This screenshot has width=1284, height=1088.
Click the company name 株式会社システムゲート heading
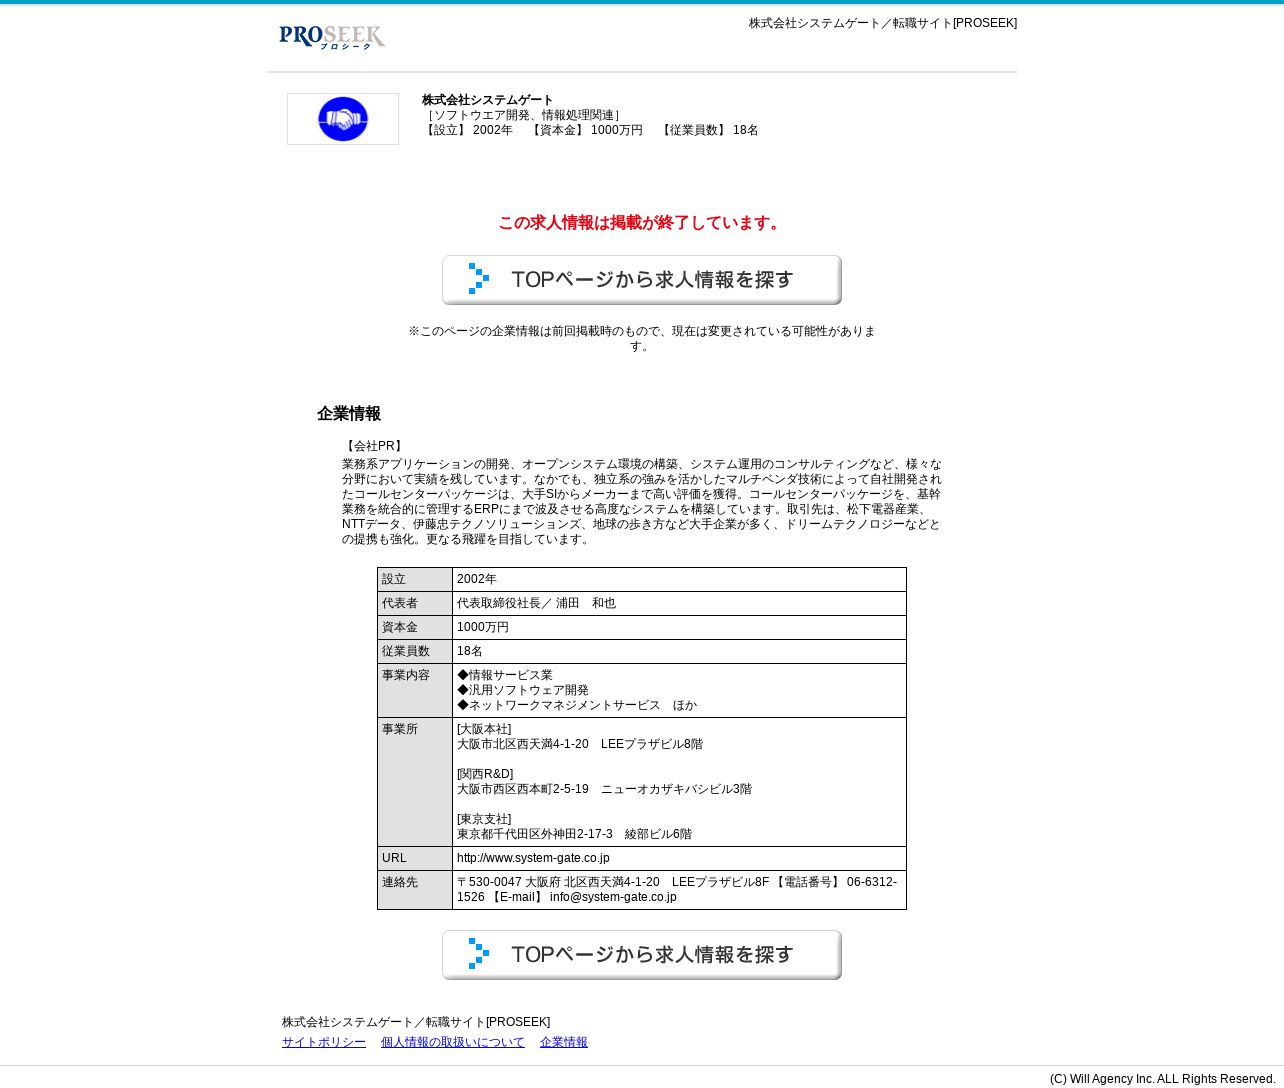[x=488, y=100]
